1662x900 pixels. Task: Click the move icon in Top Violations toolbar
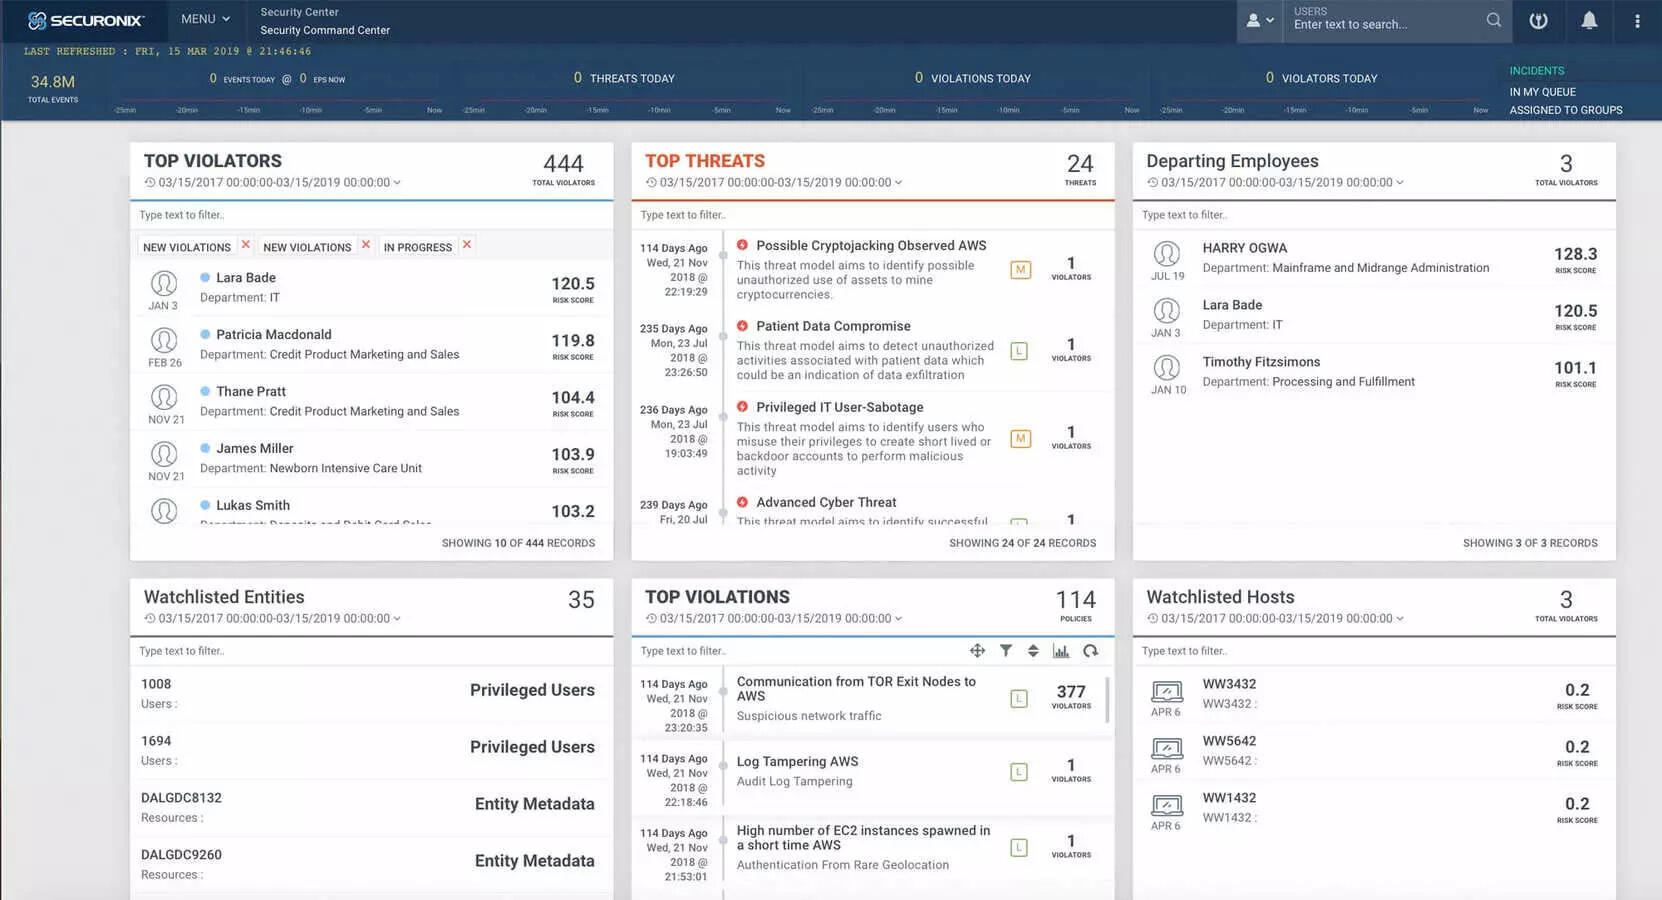[977, 651]
